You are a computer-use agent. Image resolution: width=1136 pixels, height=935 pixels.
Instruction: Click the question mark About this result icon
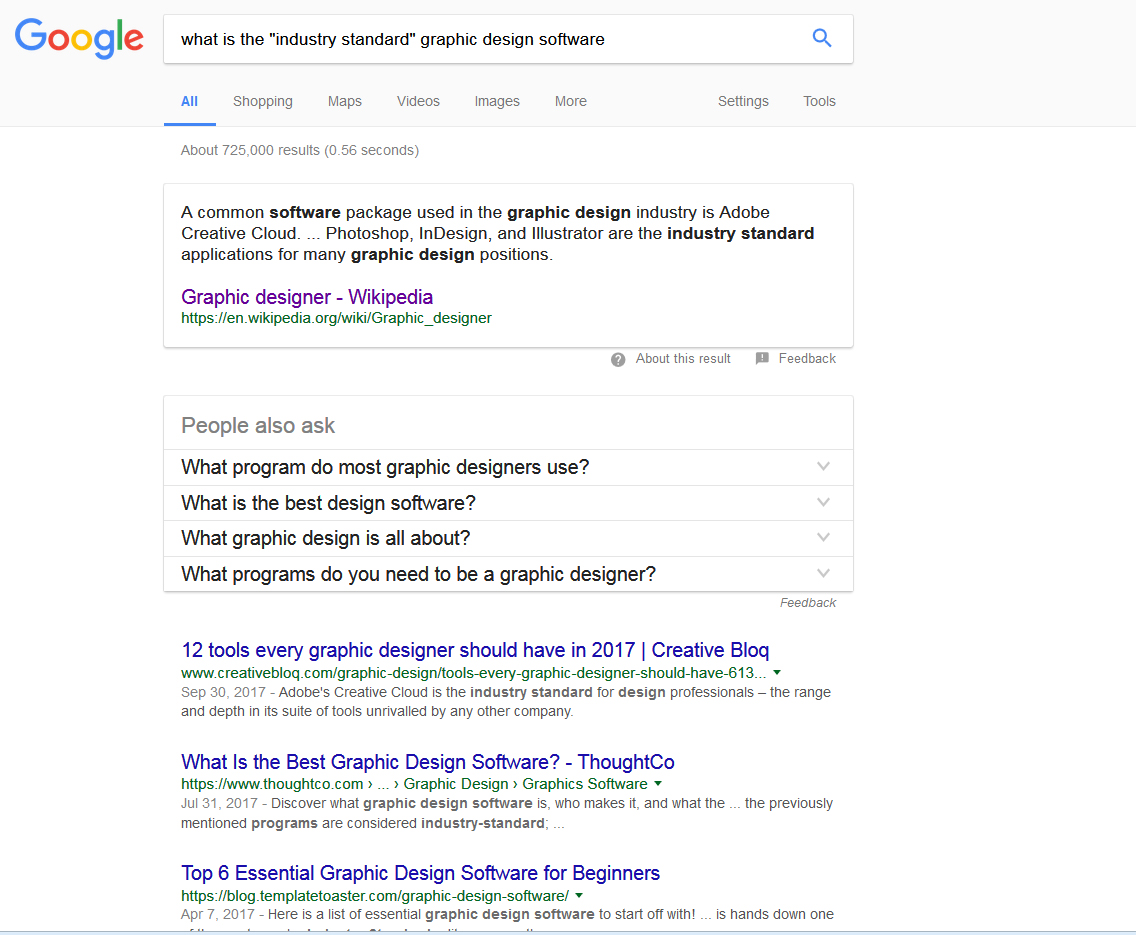[x=618, y=359]
